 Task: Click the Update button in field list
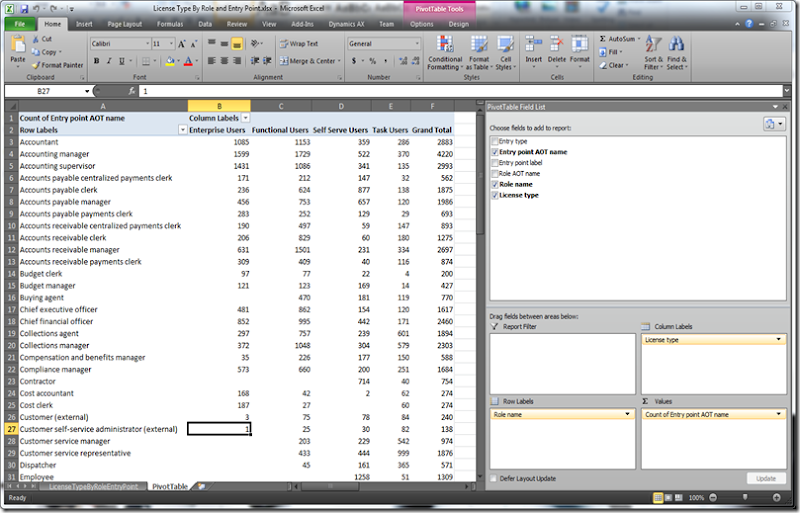(765, 479)
